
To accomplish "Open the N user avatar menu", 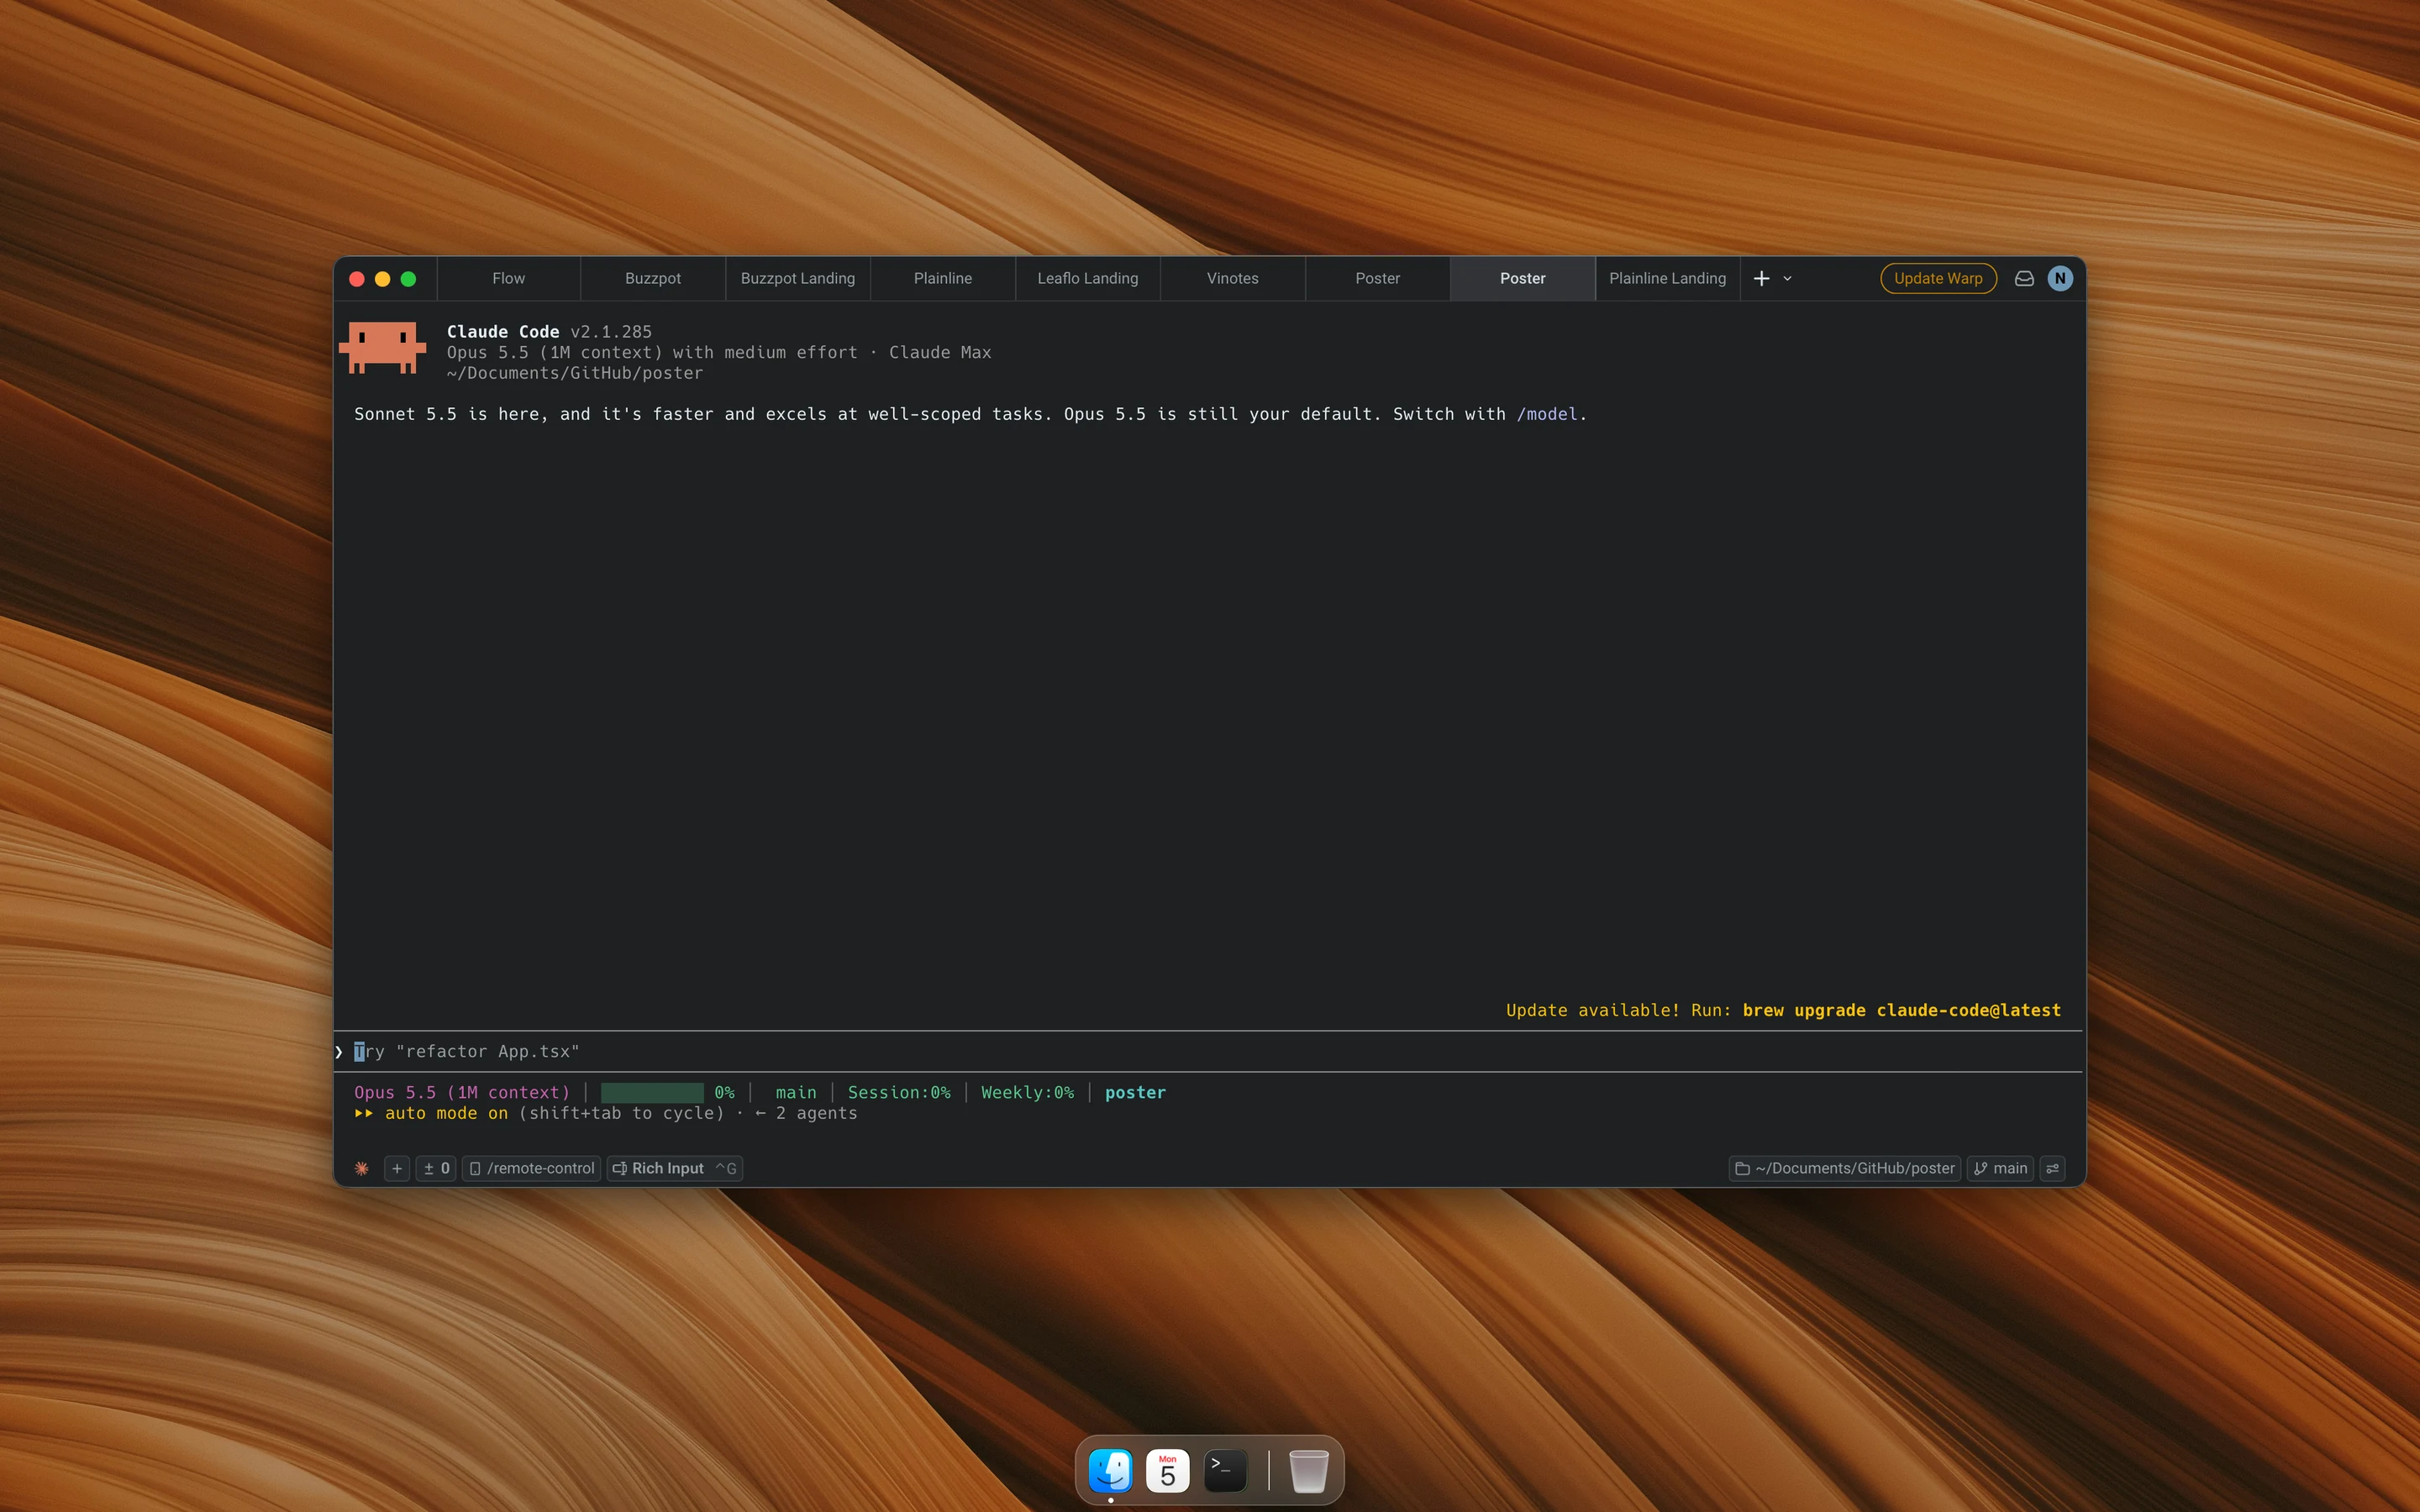I will tap(2060, 278).
